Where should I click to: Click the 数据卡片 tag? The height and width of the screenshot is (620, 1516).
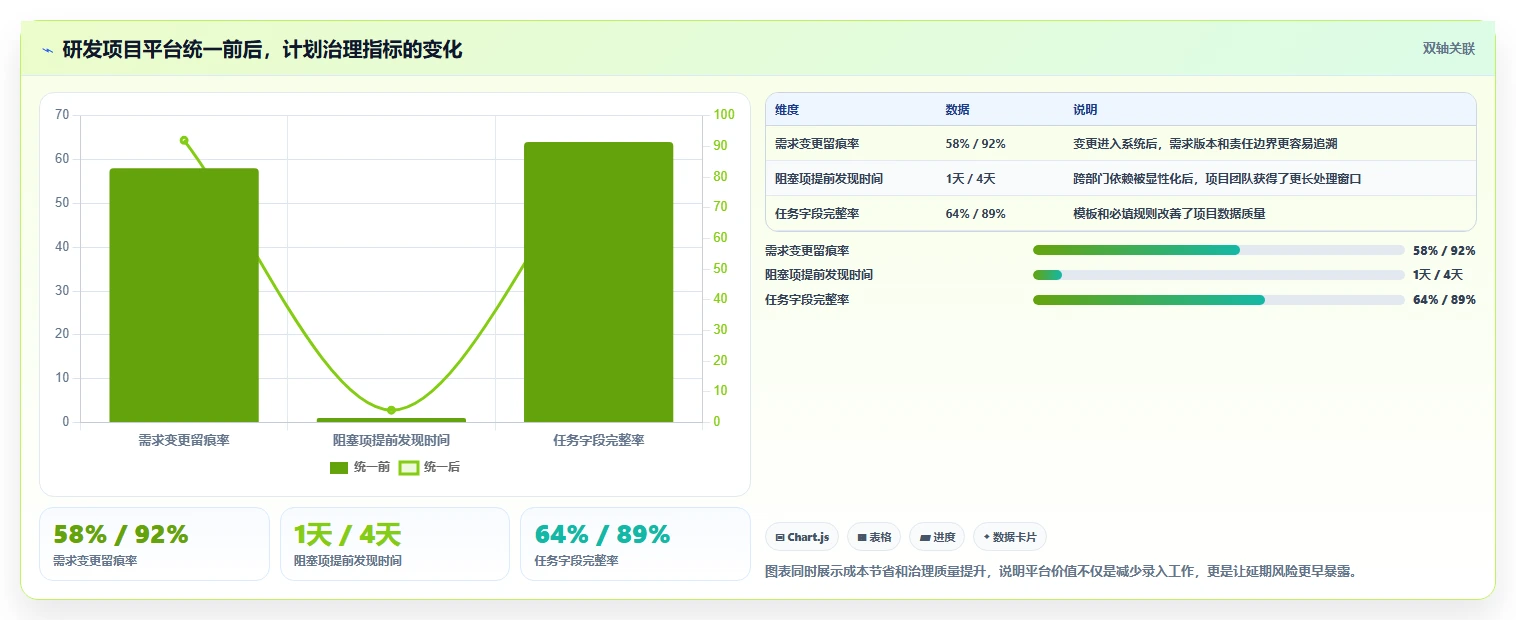(x=1010, y=537)
